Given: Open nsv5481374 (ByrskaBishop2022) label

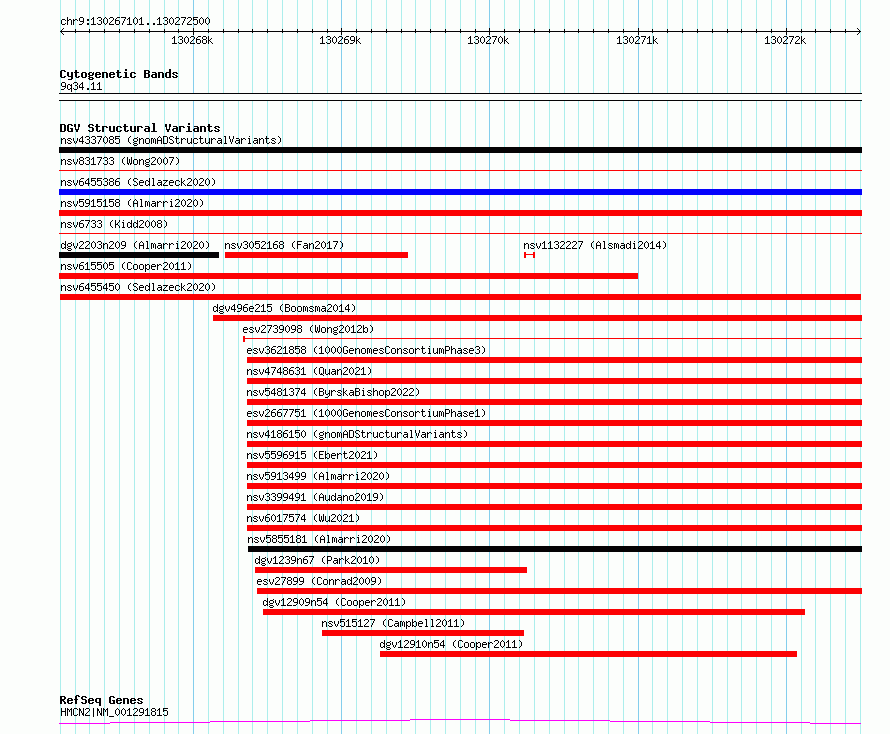Looking at the screenshot, I should tap(333, 392).
